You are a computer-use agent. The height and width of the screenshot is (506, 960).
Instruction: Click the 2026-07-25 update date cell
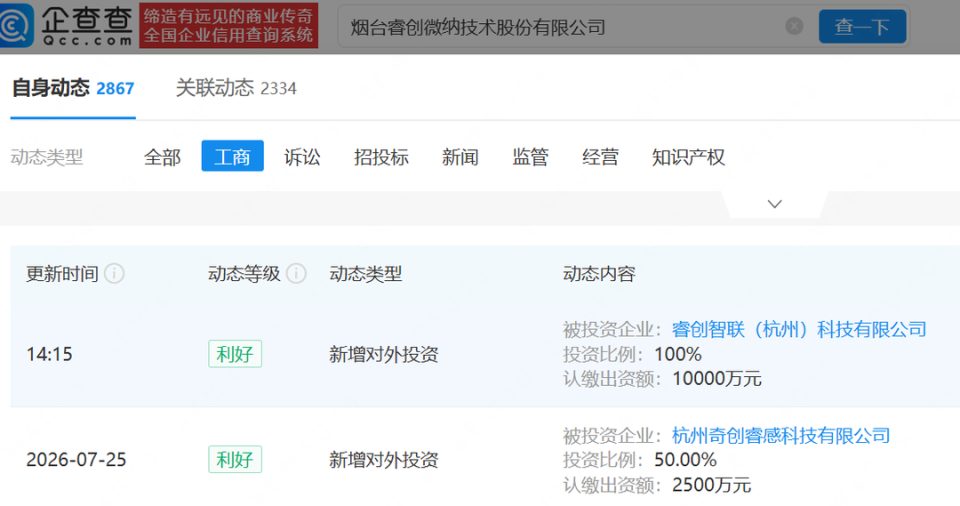(76, 459)
